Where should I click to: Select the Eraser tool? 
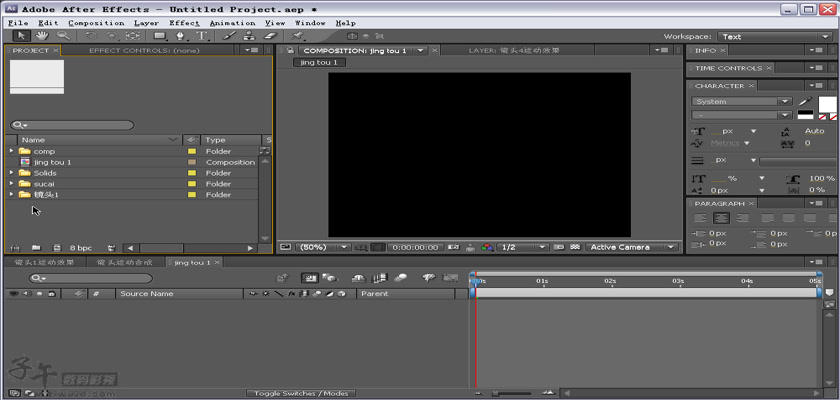coord(271,36)
